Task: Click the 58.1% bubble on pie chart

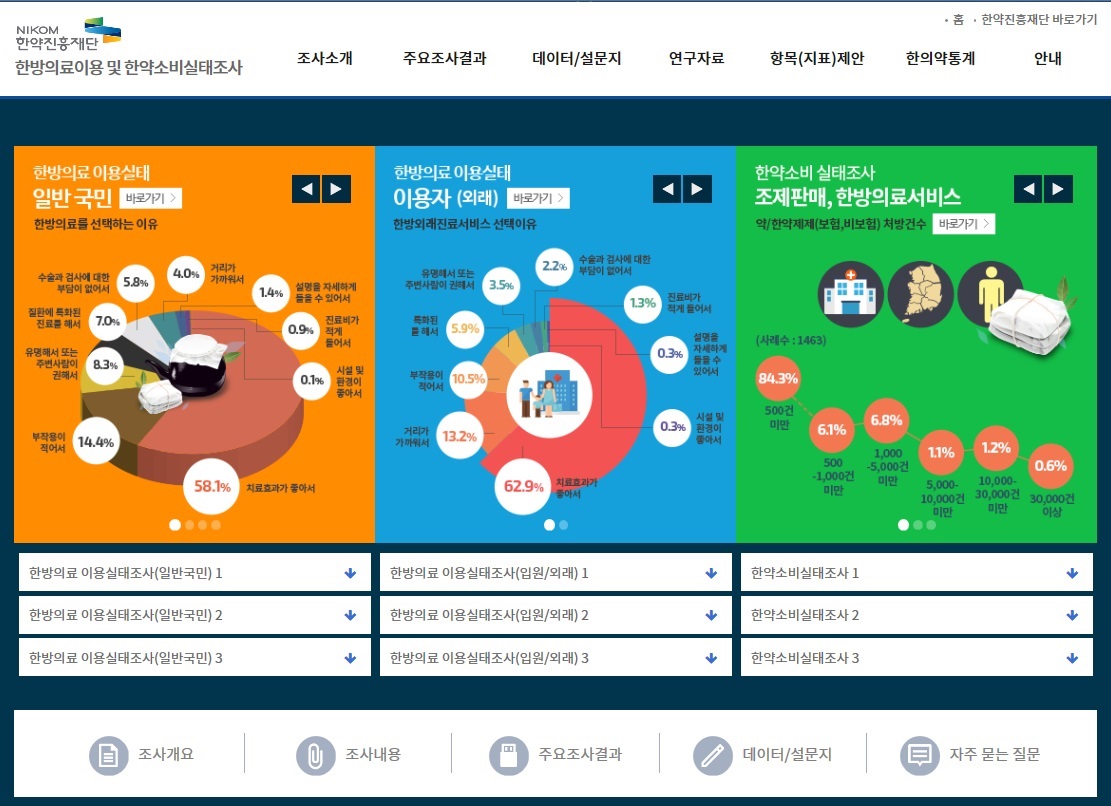Action: tap(212, 487)
